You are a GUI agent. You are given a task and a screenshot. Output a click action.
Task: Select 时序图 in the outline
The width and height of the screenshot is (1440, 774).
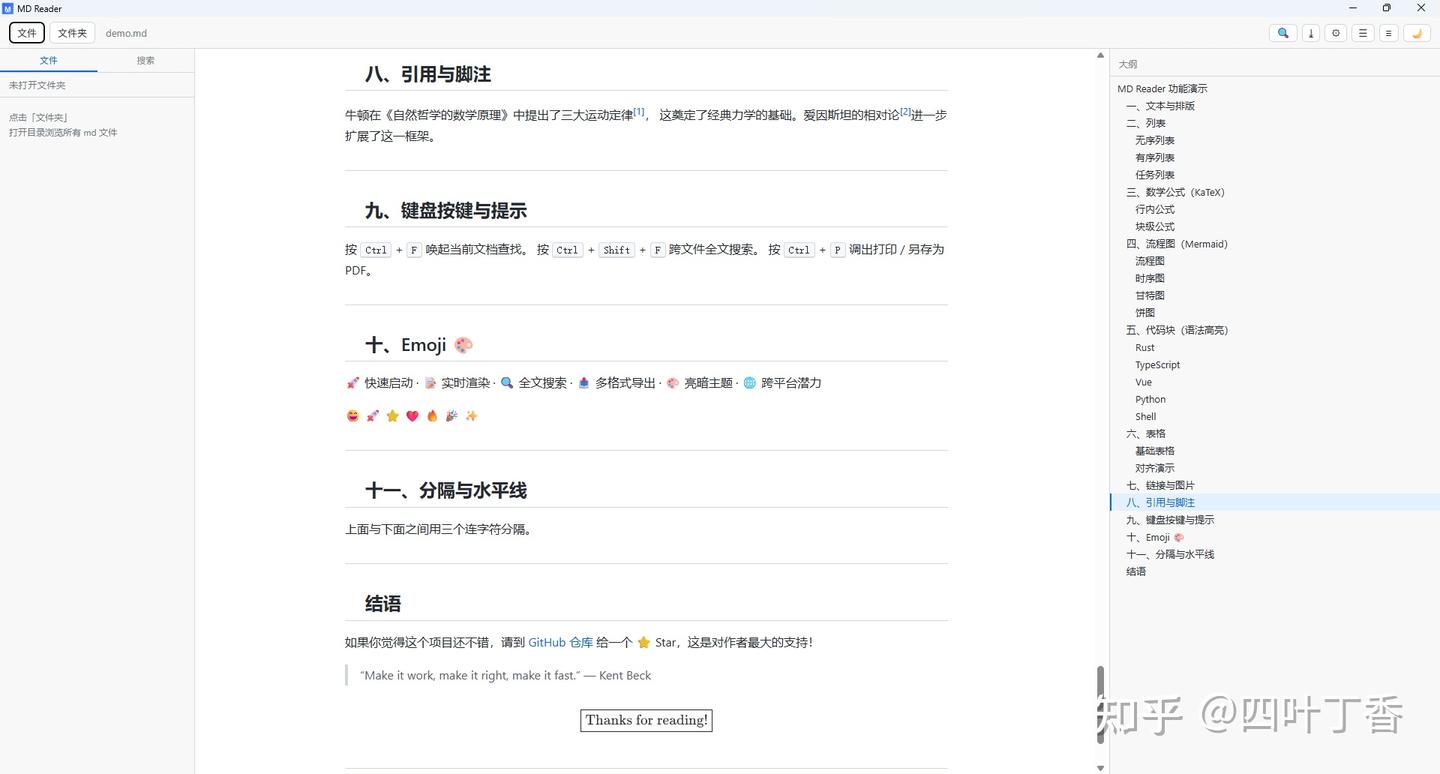tap(1150, 278)
